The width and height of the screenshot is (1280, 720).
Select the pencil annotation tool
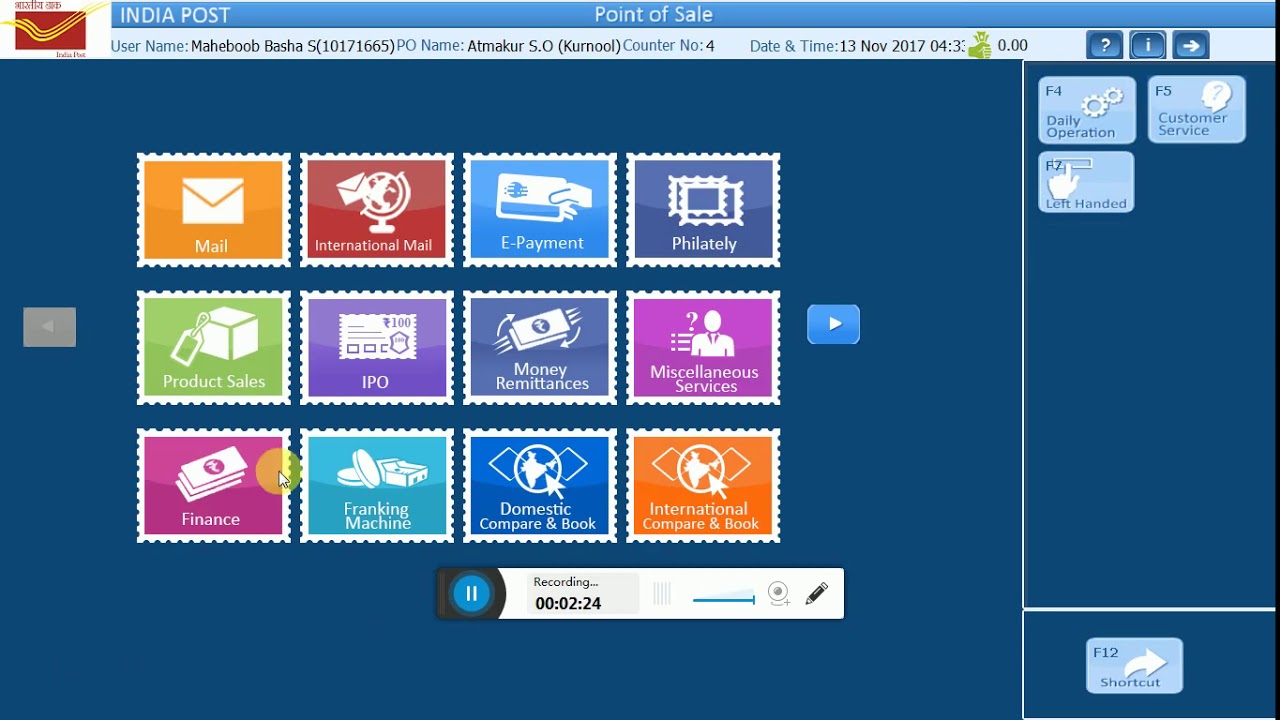click(816, 593)
